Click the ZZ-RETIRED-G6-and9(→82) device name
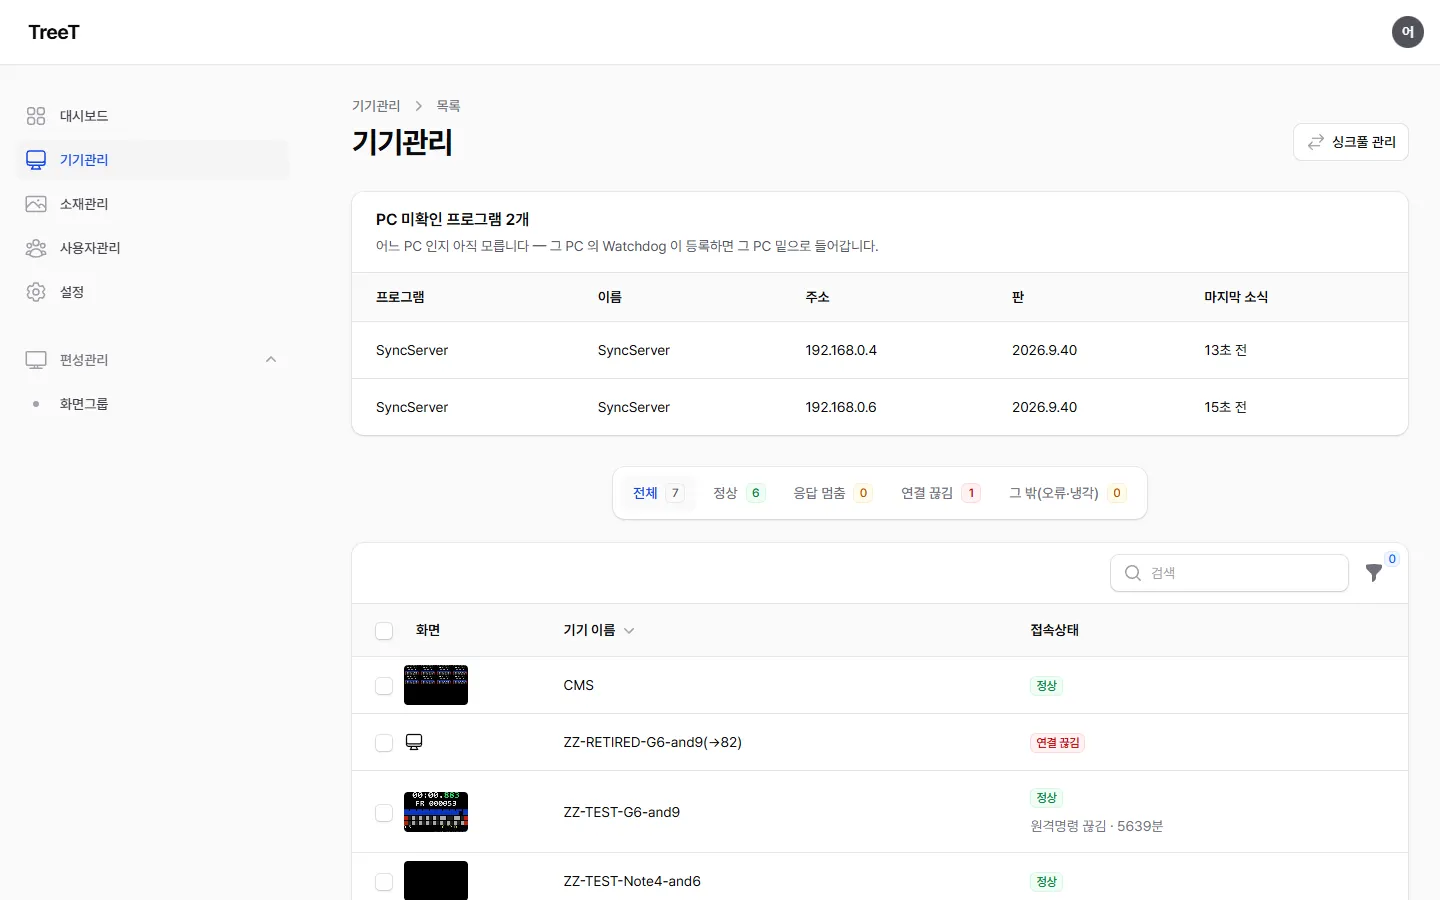The width and height of the screenshot is (1440, 900). point(653,742)
